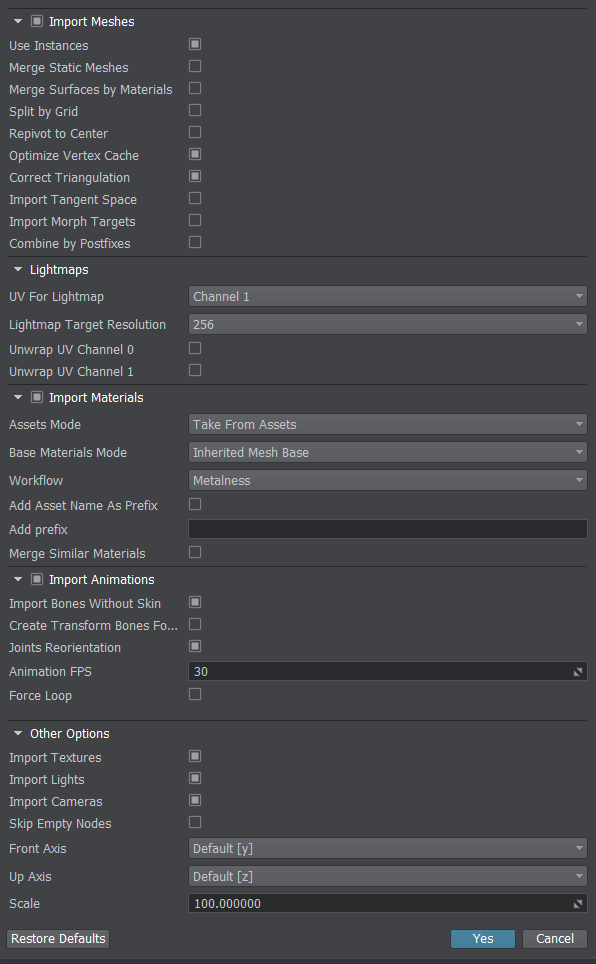Click the Add prefix text field
596x964 pixels.
click(x=387, y=529)
